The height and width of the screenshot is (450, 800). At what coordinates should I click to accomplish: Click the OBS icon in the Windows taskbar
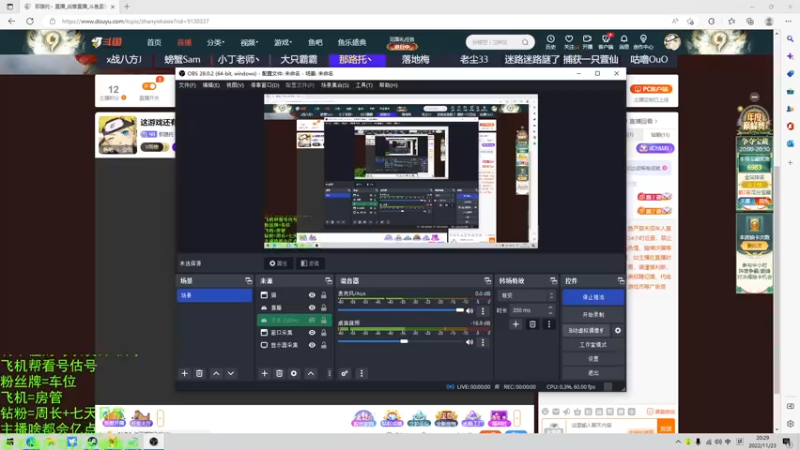154,442
